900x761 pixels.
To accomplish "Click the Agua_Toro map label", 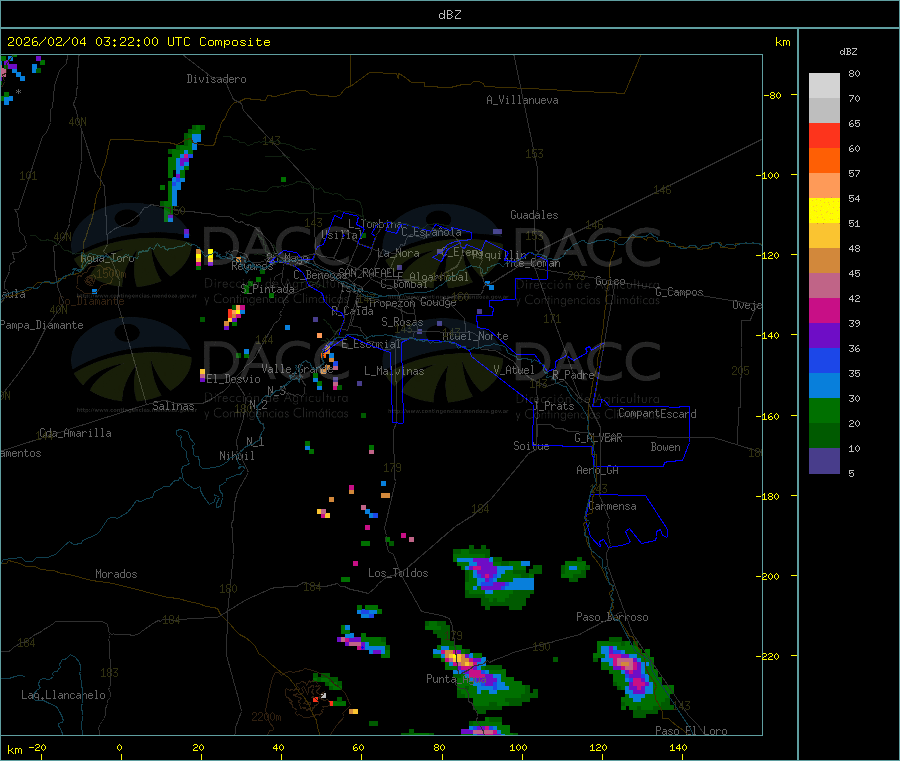I will point(107,258).
